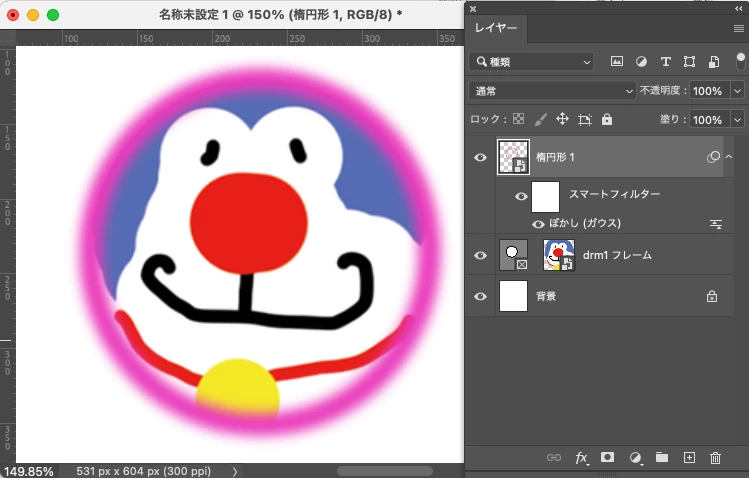Filter layers by shape layer icon
This screenshot has width=749, height=478.
pyautogui.click(x=689, y=61)
